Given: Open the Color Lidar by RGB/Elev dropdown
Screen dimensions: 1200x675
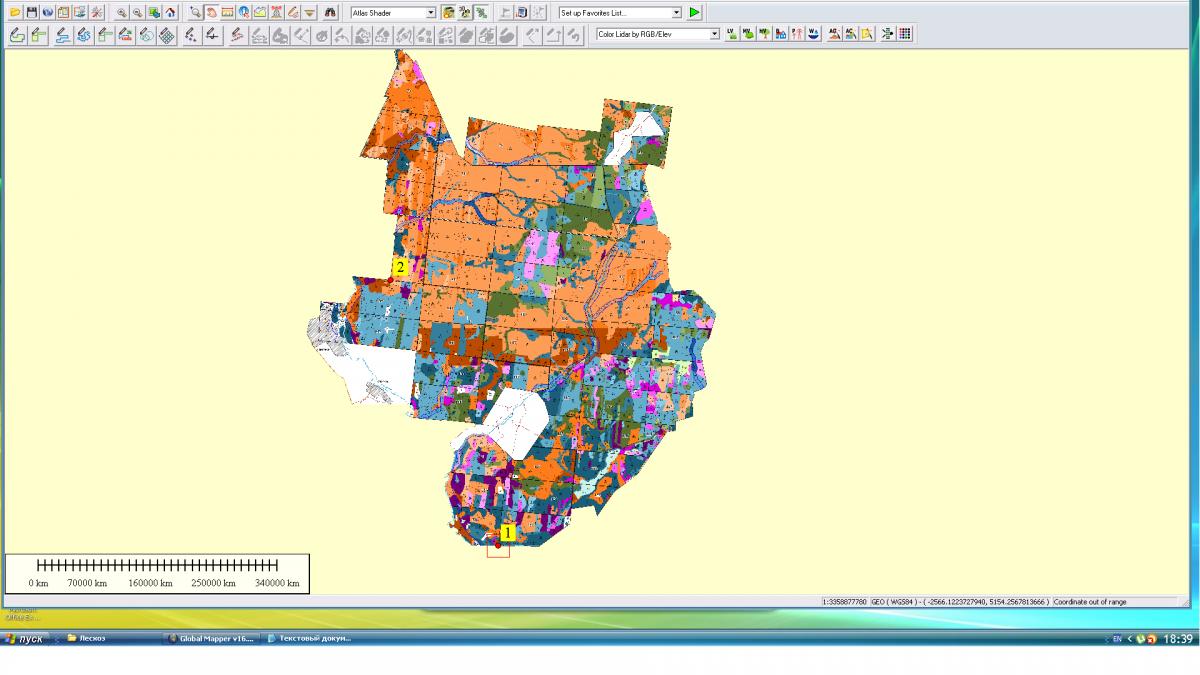Looking at the screenshot, I should pos(714,34).
